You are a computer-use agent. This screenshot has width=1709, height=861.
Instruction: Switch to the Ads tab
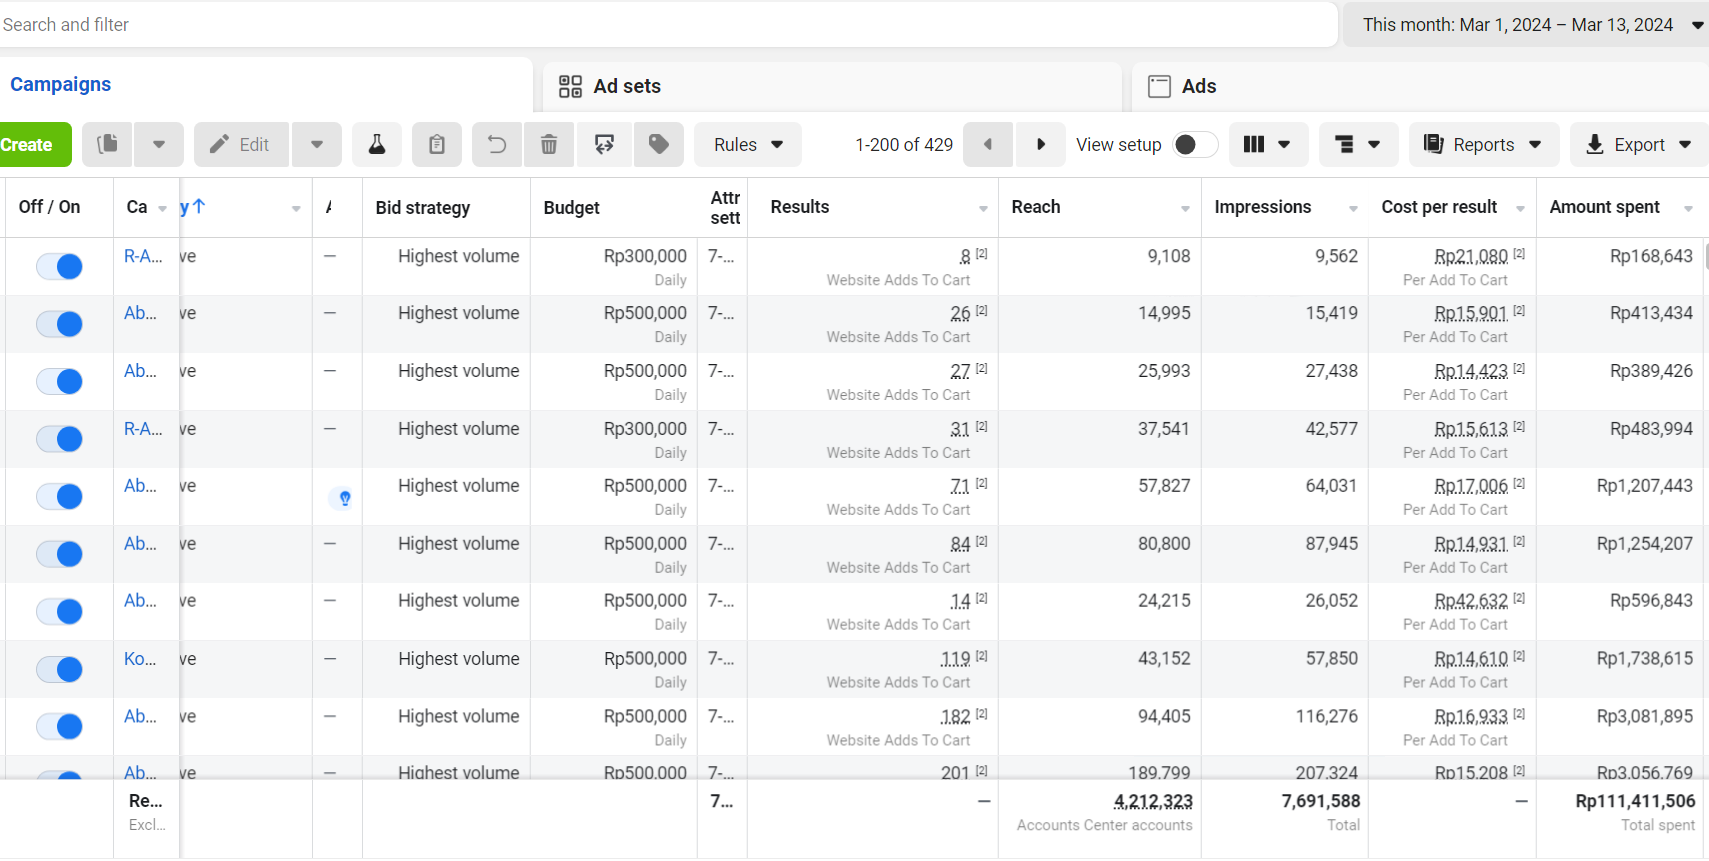(1421, 87)
